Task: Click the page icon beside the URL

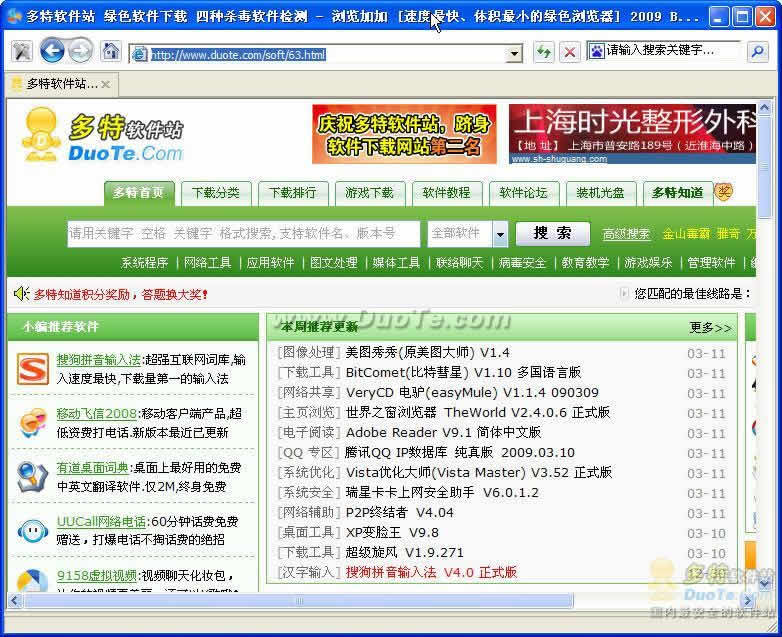Action: (140, 54)
